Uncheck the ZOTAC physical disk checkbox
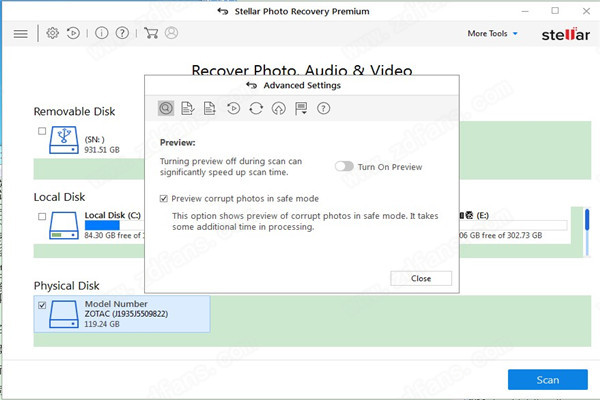Screen dimensions: 600x400 coord(41,305)
